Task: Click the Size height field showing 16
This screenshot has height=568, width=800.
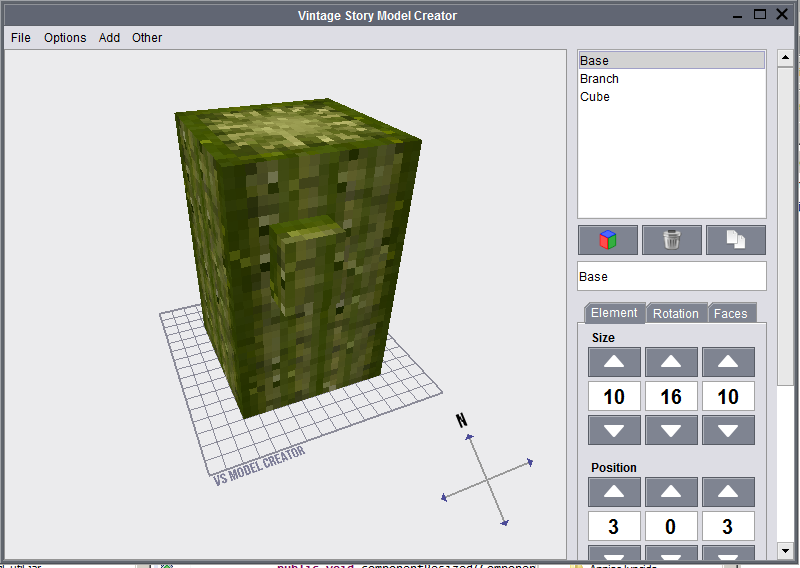Action: pyautogui.click(x=671, y=397)
